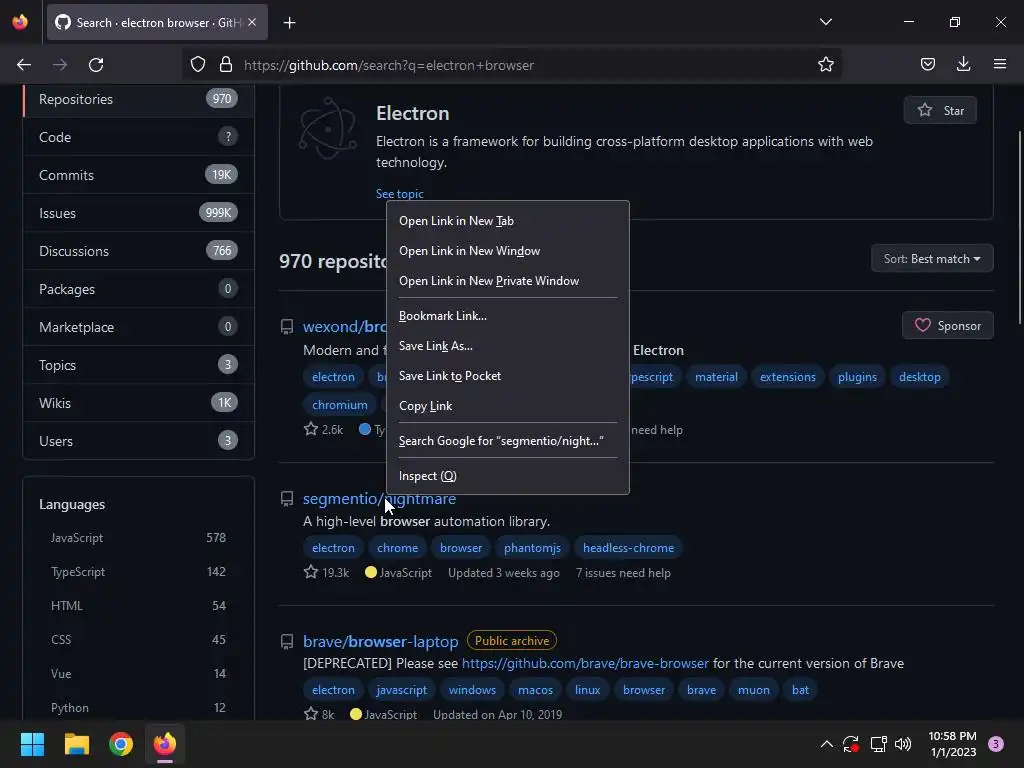Open File Explorer from the taskbar
The image size is (1024, 768).
coord(76,744)
